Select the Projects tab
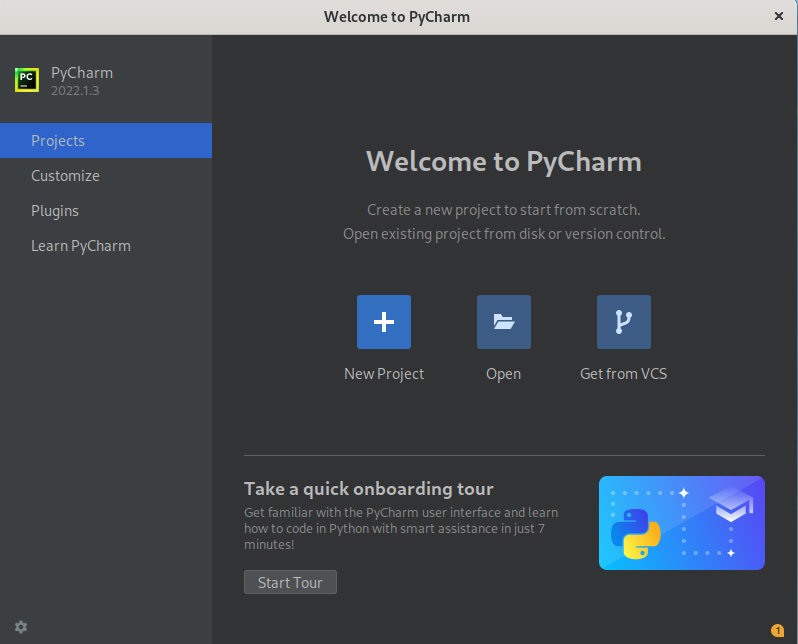Image resolution: width=798 pixels, height=644 pixels. [106, 141]
